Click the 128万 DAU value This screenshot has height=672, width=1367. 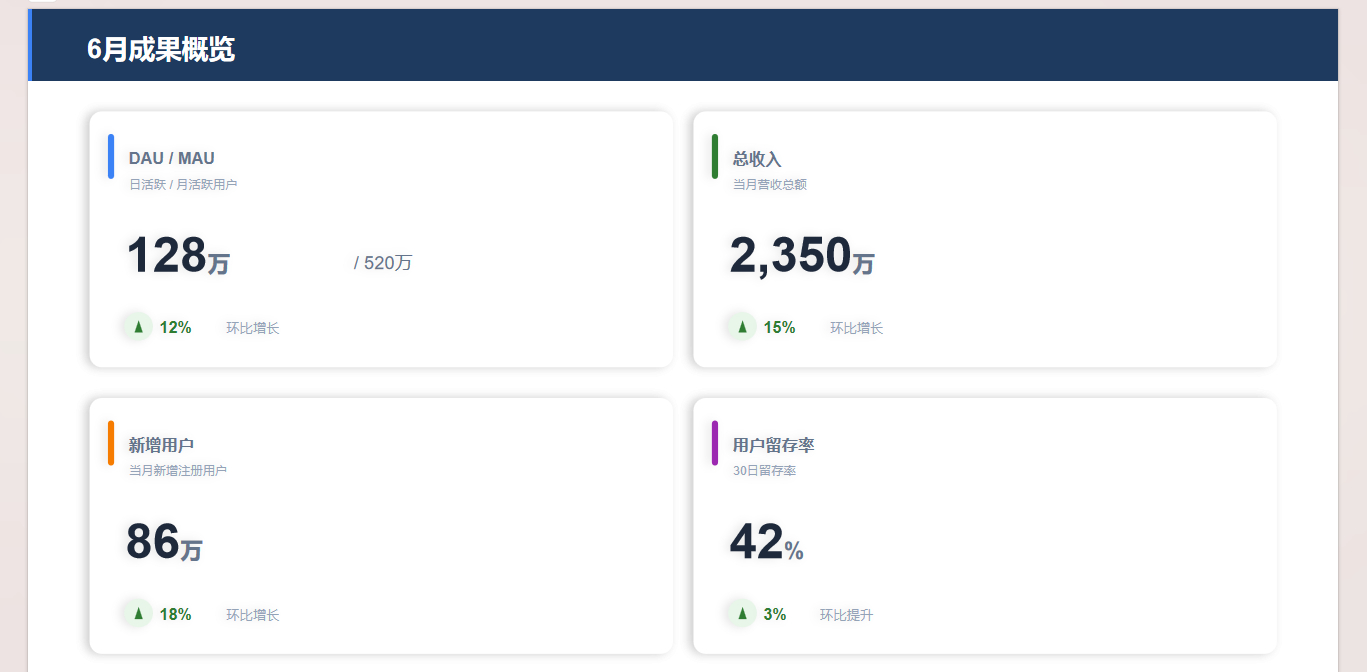point(178,255)
